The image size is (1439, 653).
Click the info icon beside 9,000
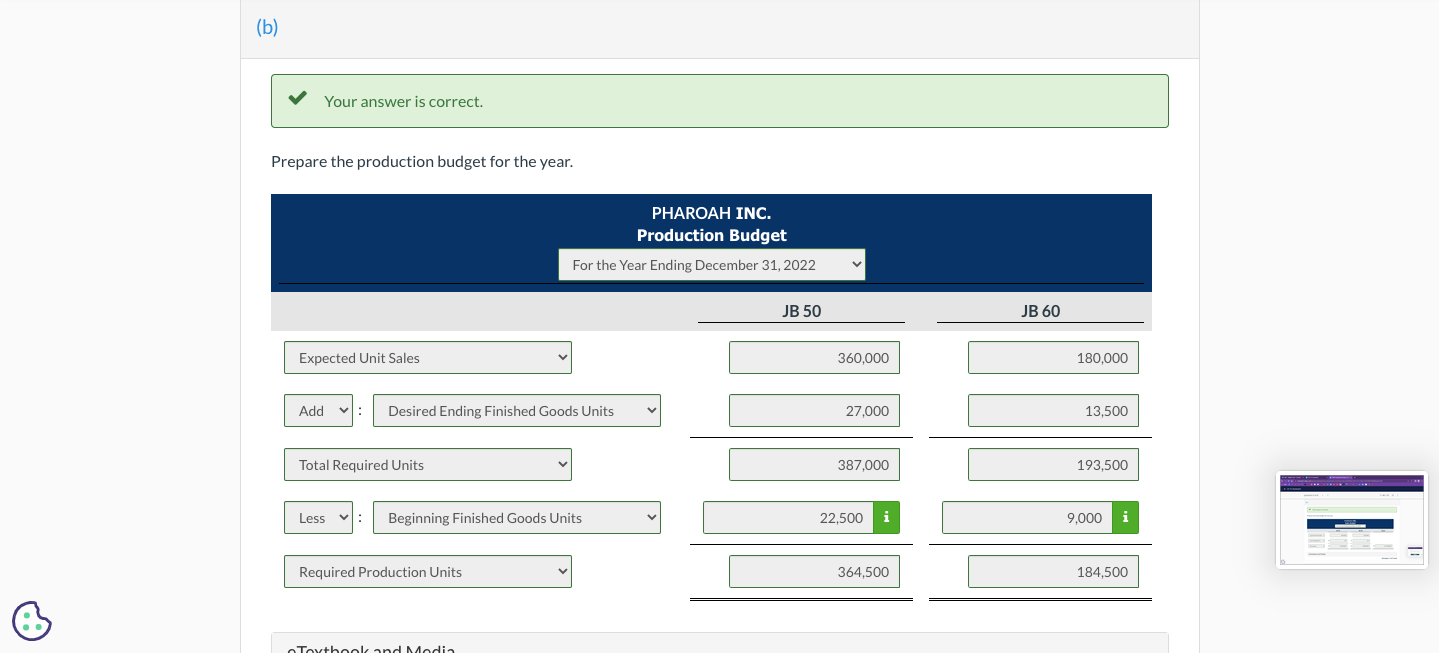pos(1125,517)
